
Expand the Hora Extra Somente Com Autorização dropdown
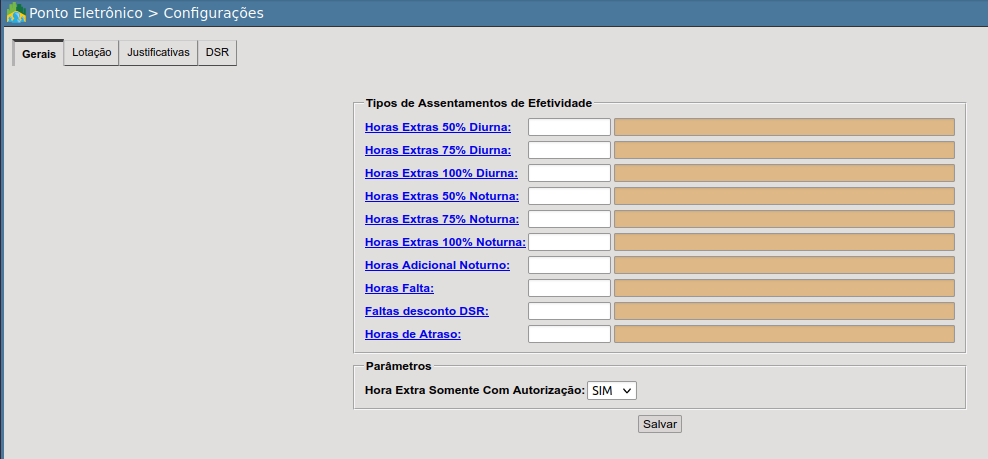(612, 391)
